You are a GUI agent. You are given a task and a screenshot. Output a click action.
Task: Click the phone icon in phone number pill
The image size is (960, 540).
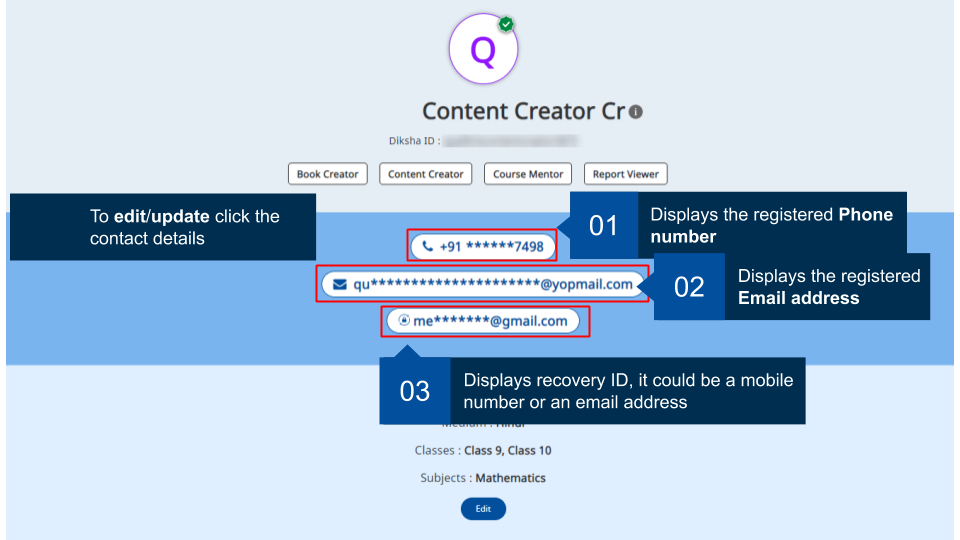pyautogui.click(x=428, y=246)
